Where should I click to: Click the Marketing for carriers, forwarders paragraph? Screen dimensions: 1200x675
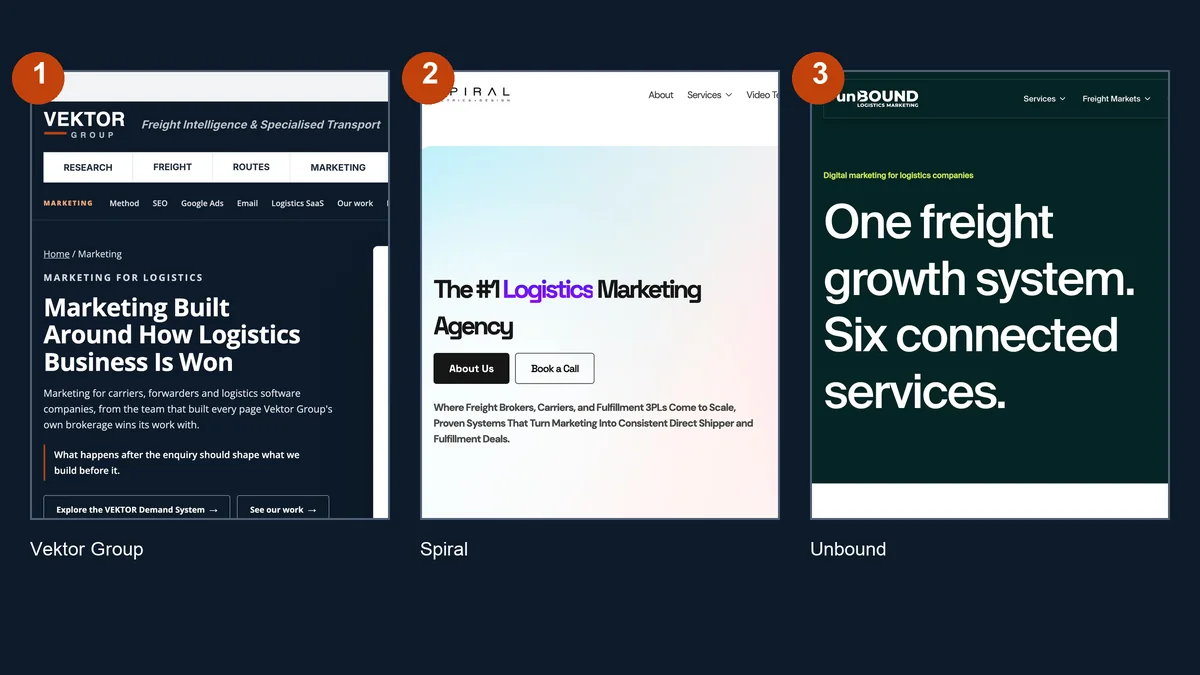(188, 409)
